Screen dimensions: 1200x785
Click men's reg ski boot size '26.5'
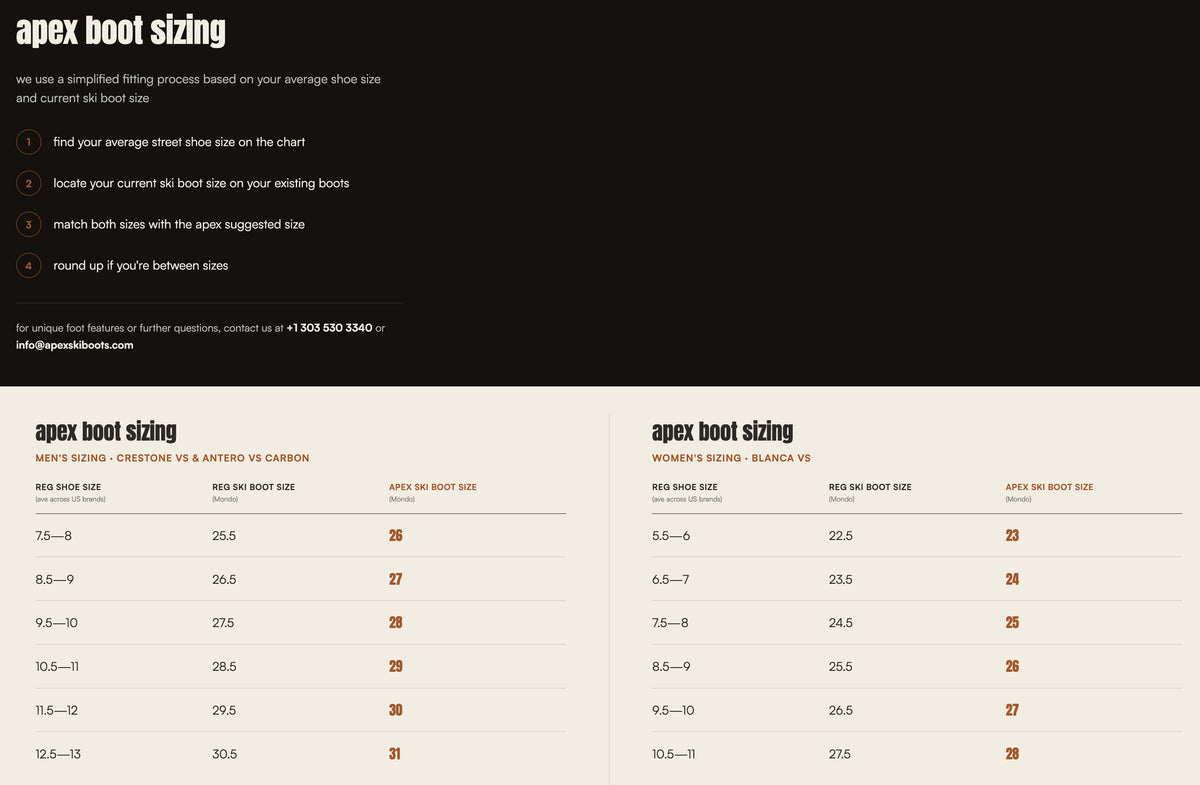click(x=224, y=579)
